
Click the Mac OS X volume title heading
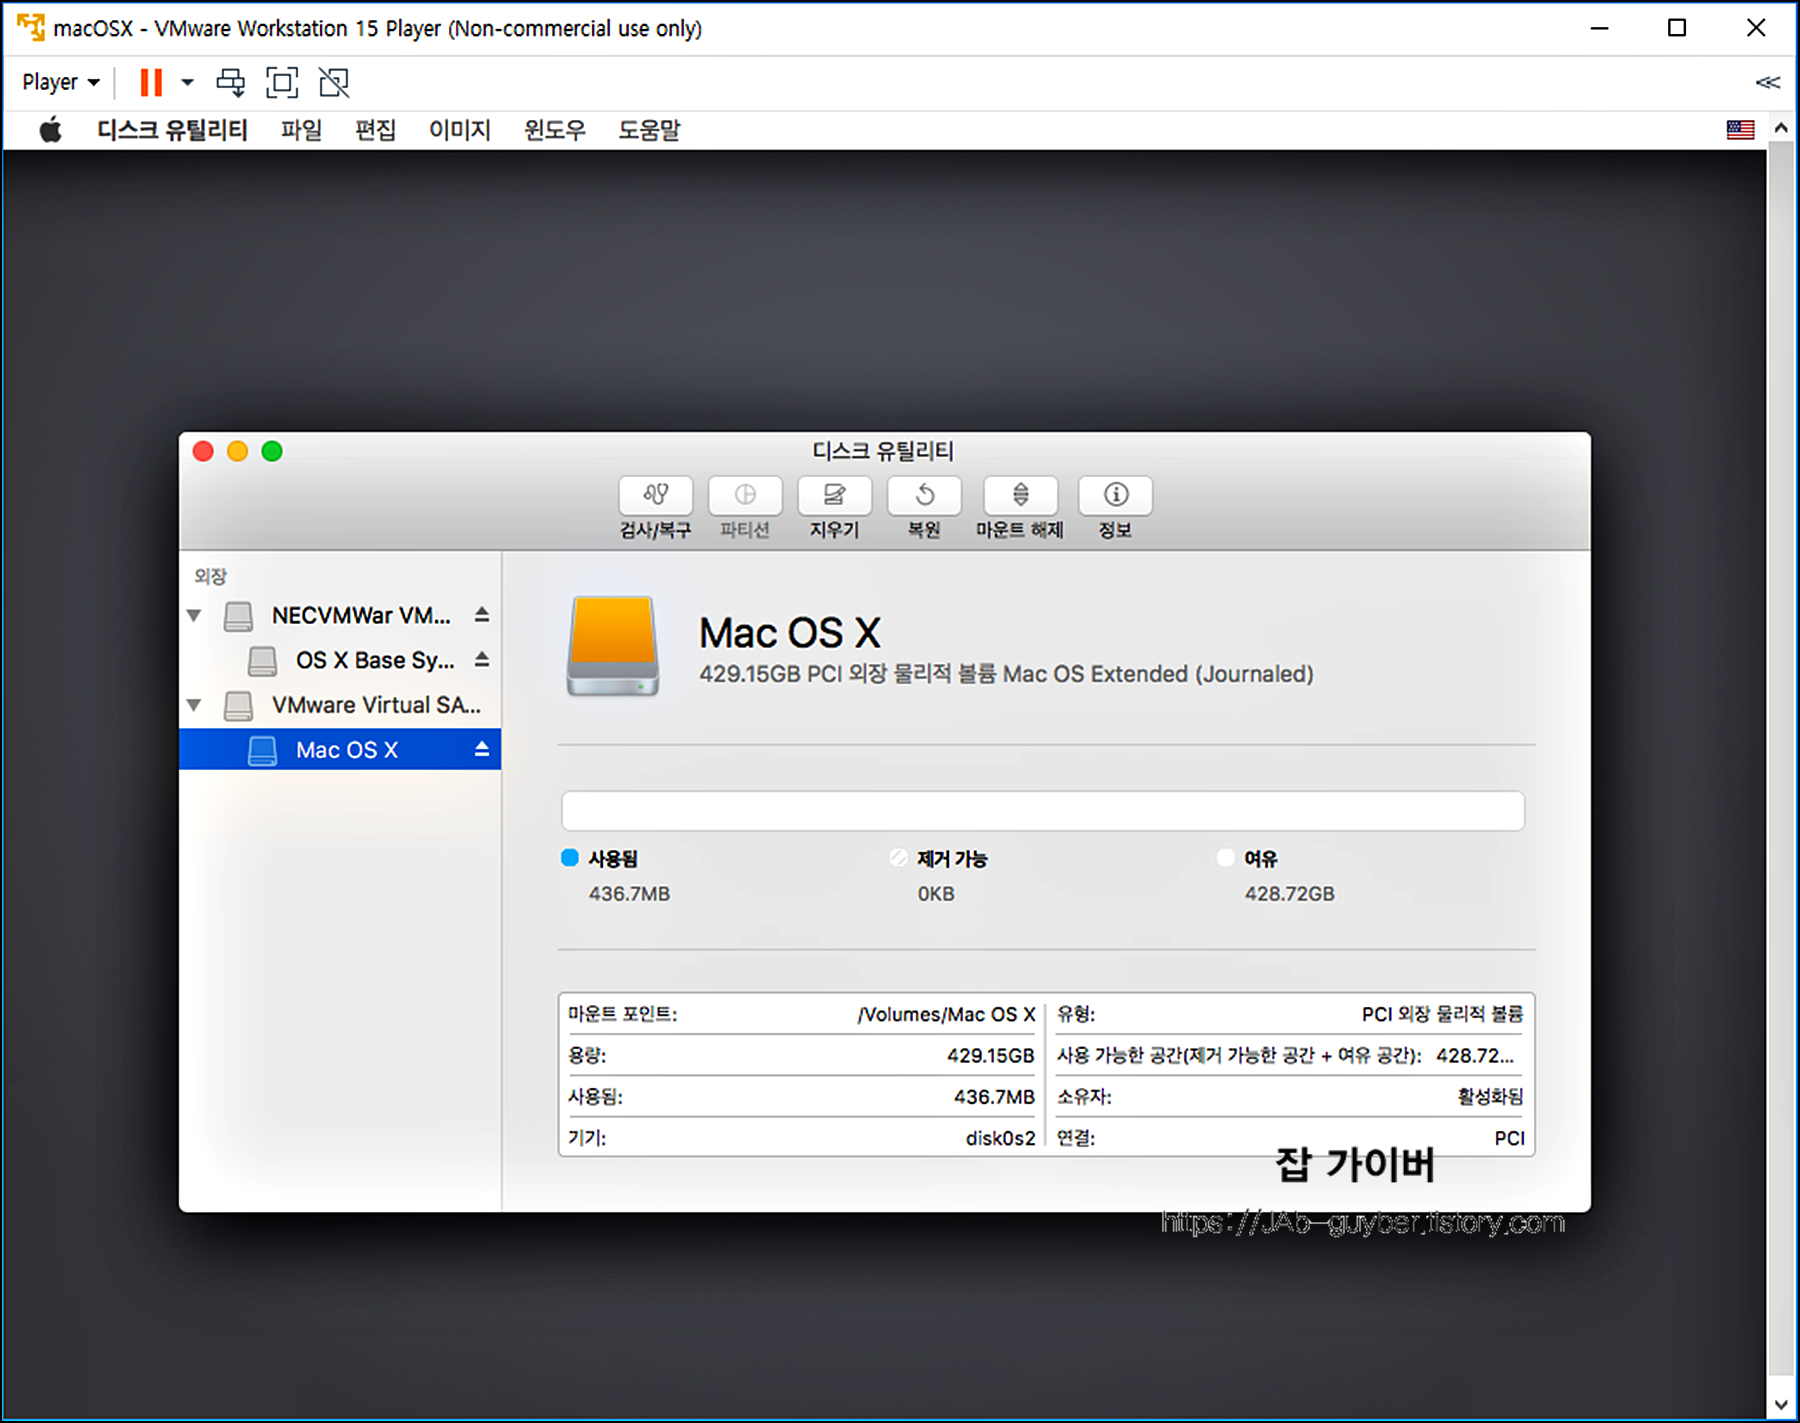coord(789,633)
